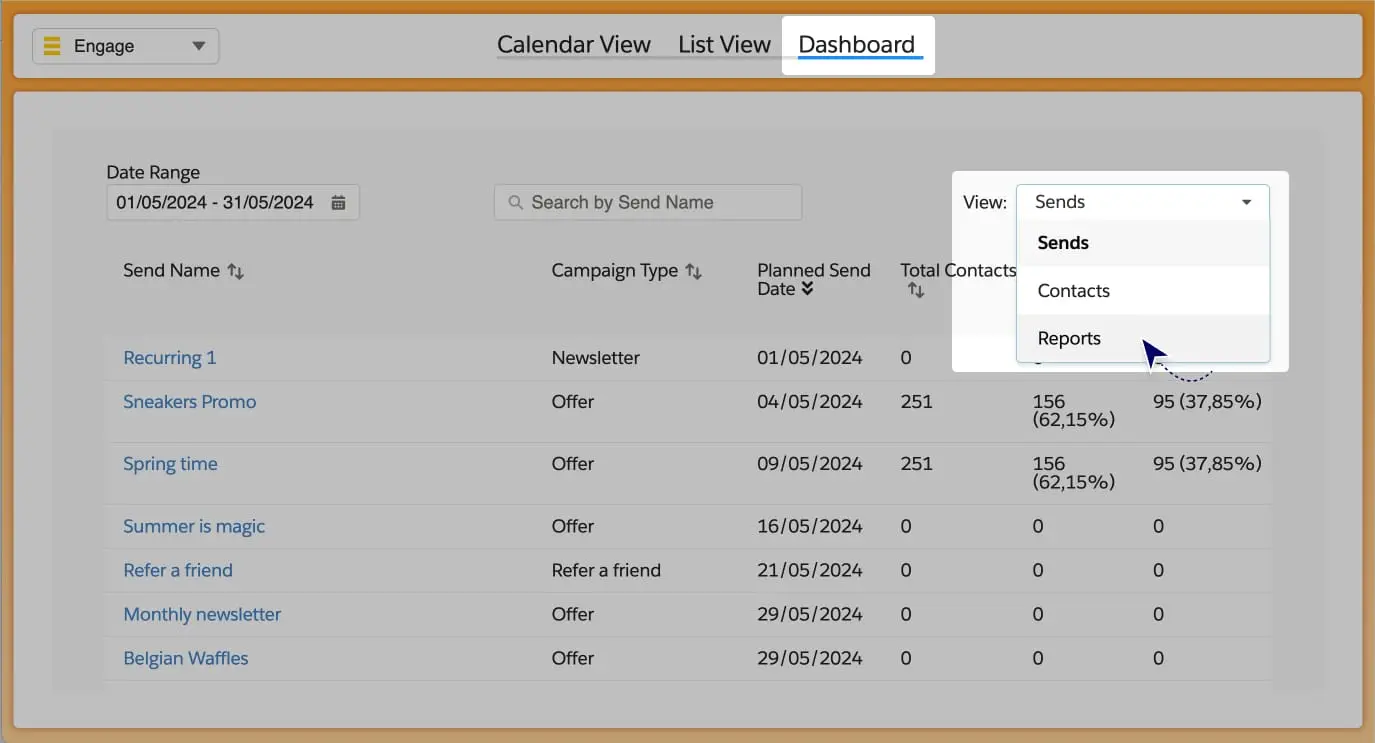This screenshot has height=743, width=1375.
Task: Open the Sneakers Promo send link
Action: 189,402
